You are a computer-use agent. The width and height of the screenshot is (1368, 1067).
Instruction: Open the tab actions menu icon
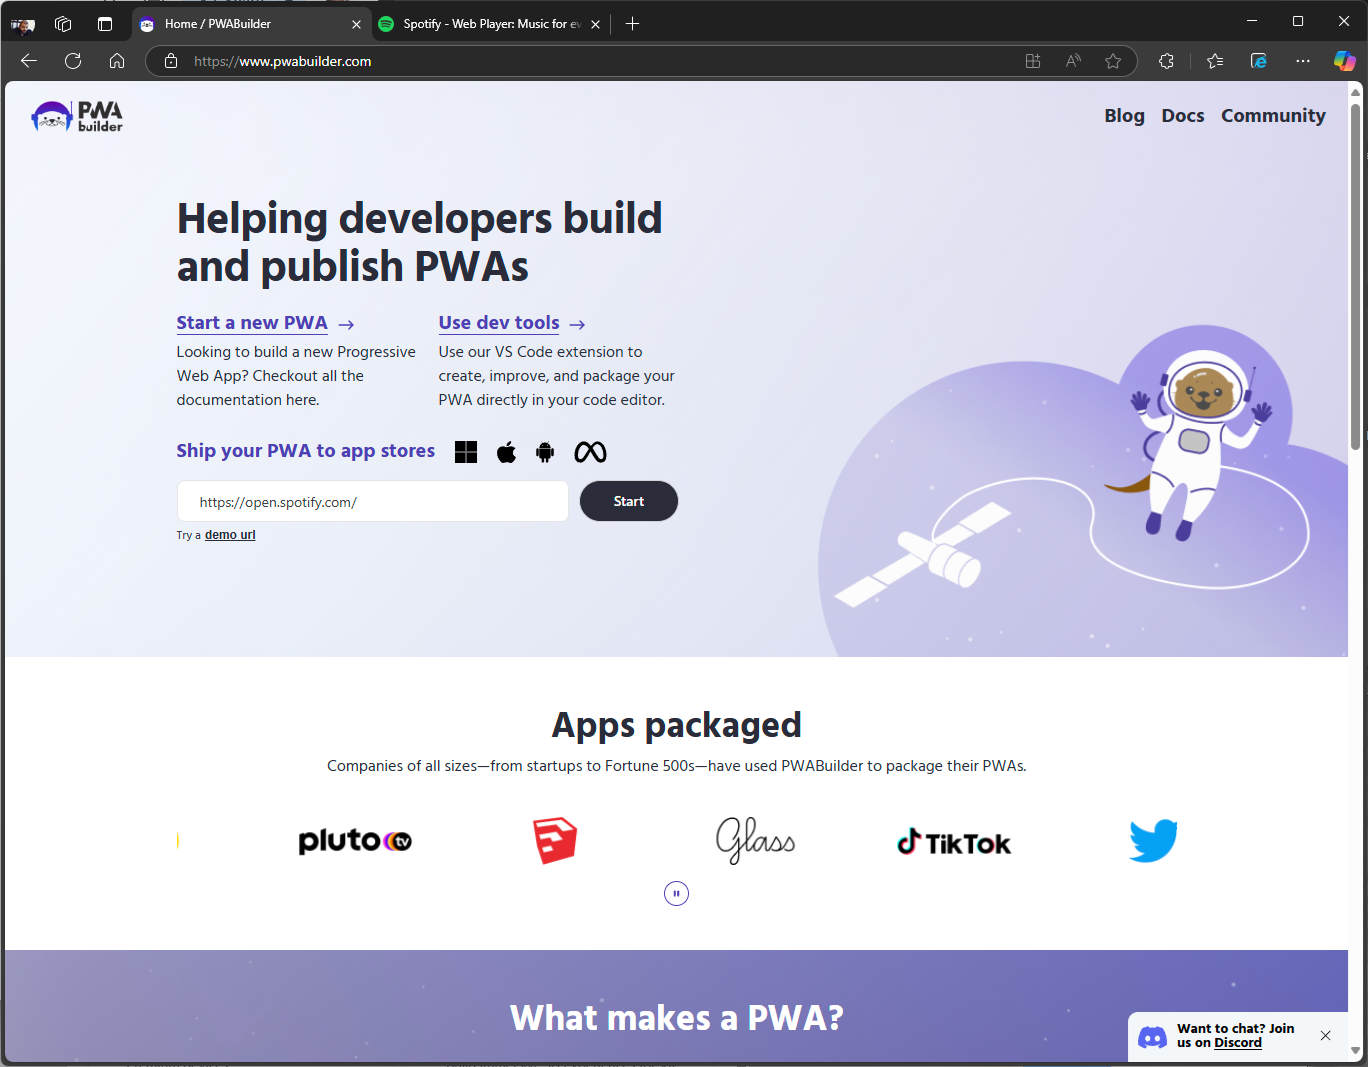(x=105, y=24)
